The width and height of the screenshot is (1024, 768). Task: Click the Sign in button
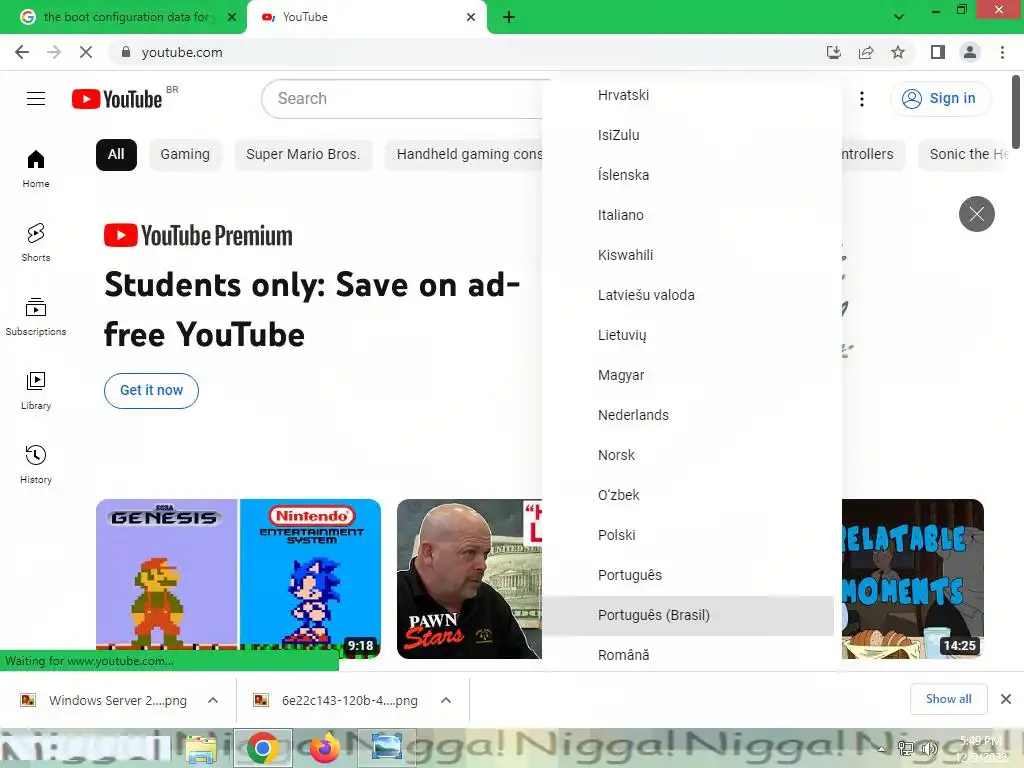940,99
